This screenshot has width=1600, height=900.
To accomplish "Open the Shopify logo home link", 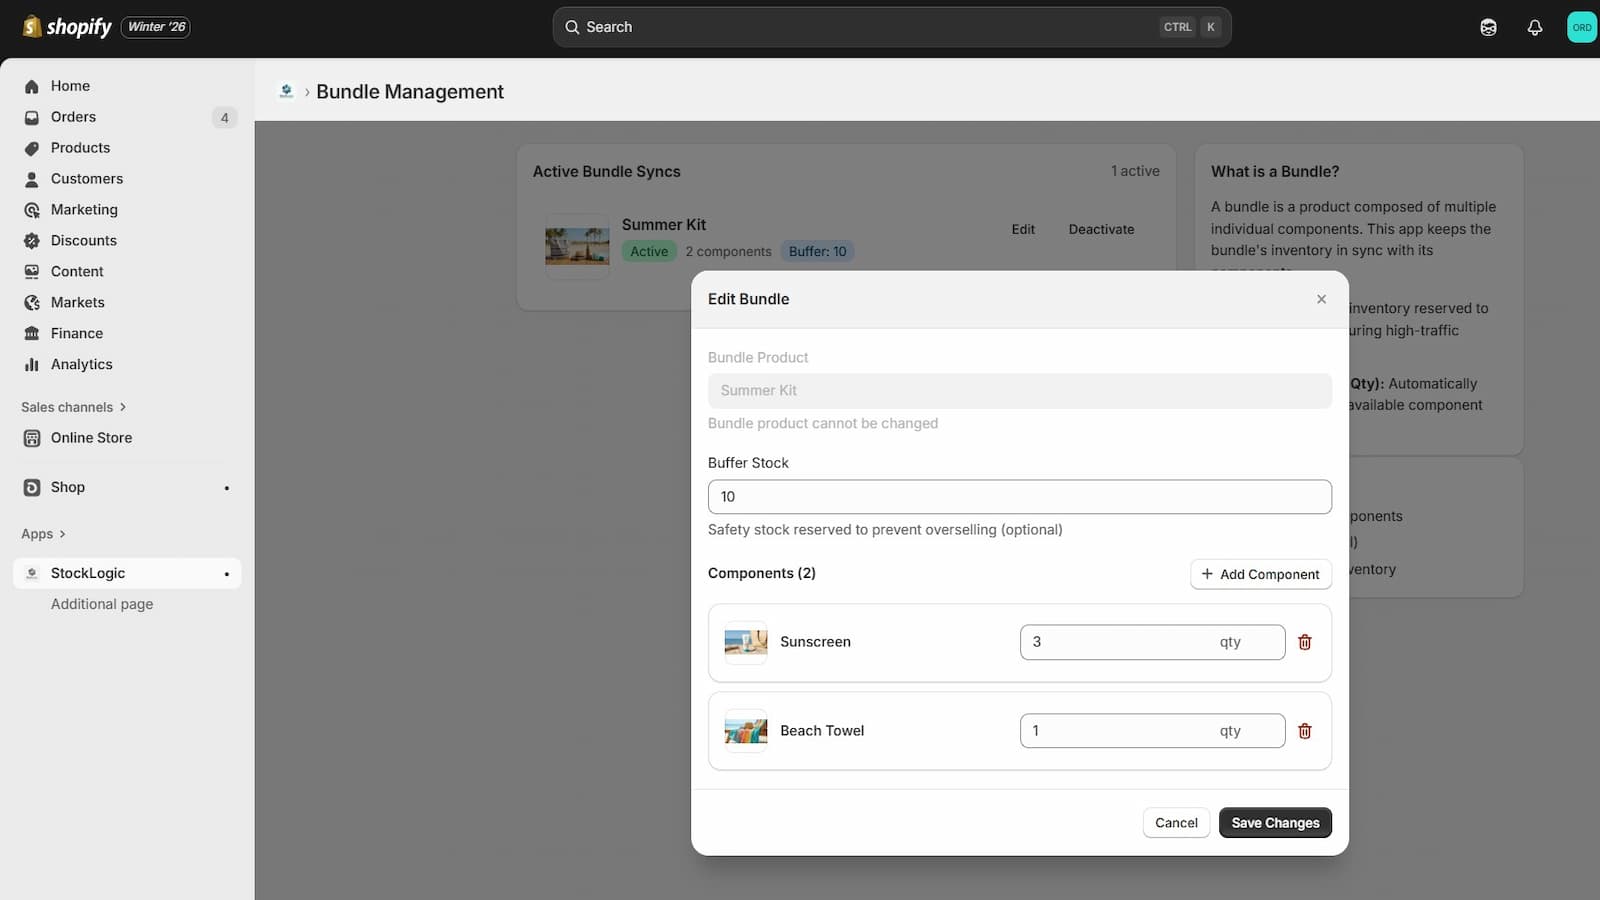I will tap(67, 27).
